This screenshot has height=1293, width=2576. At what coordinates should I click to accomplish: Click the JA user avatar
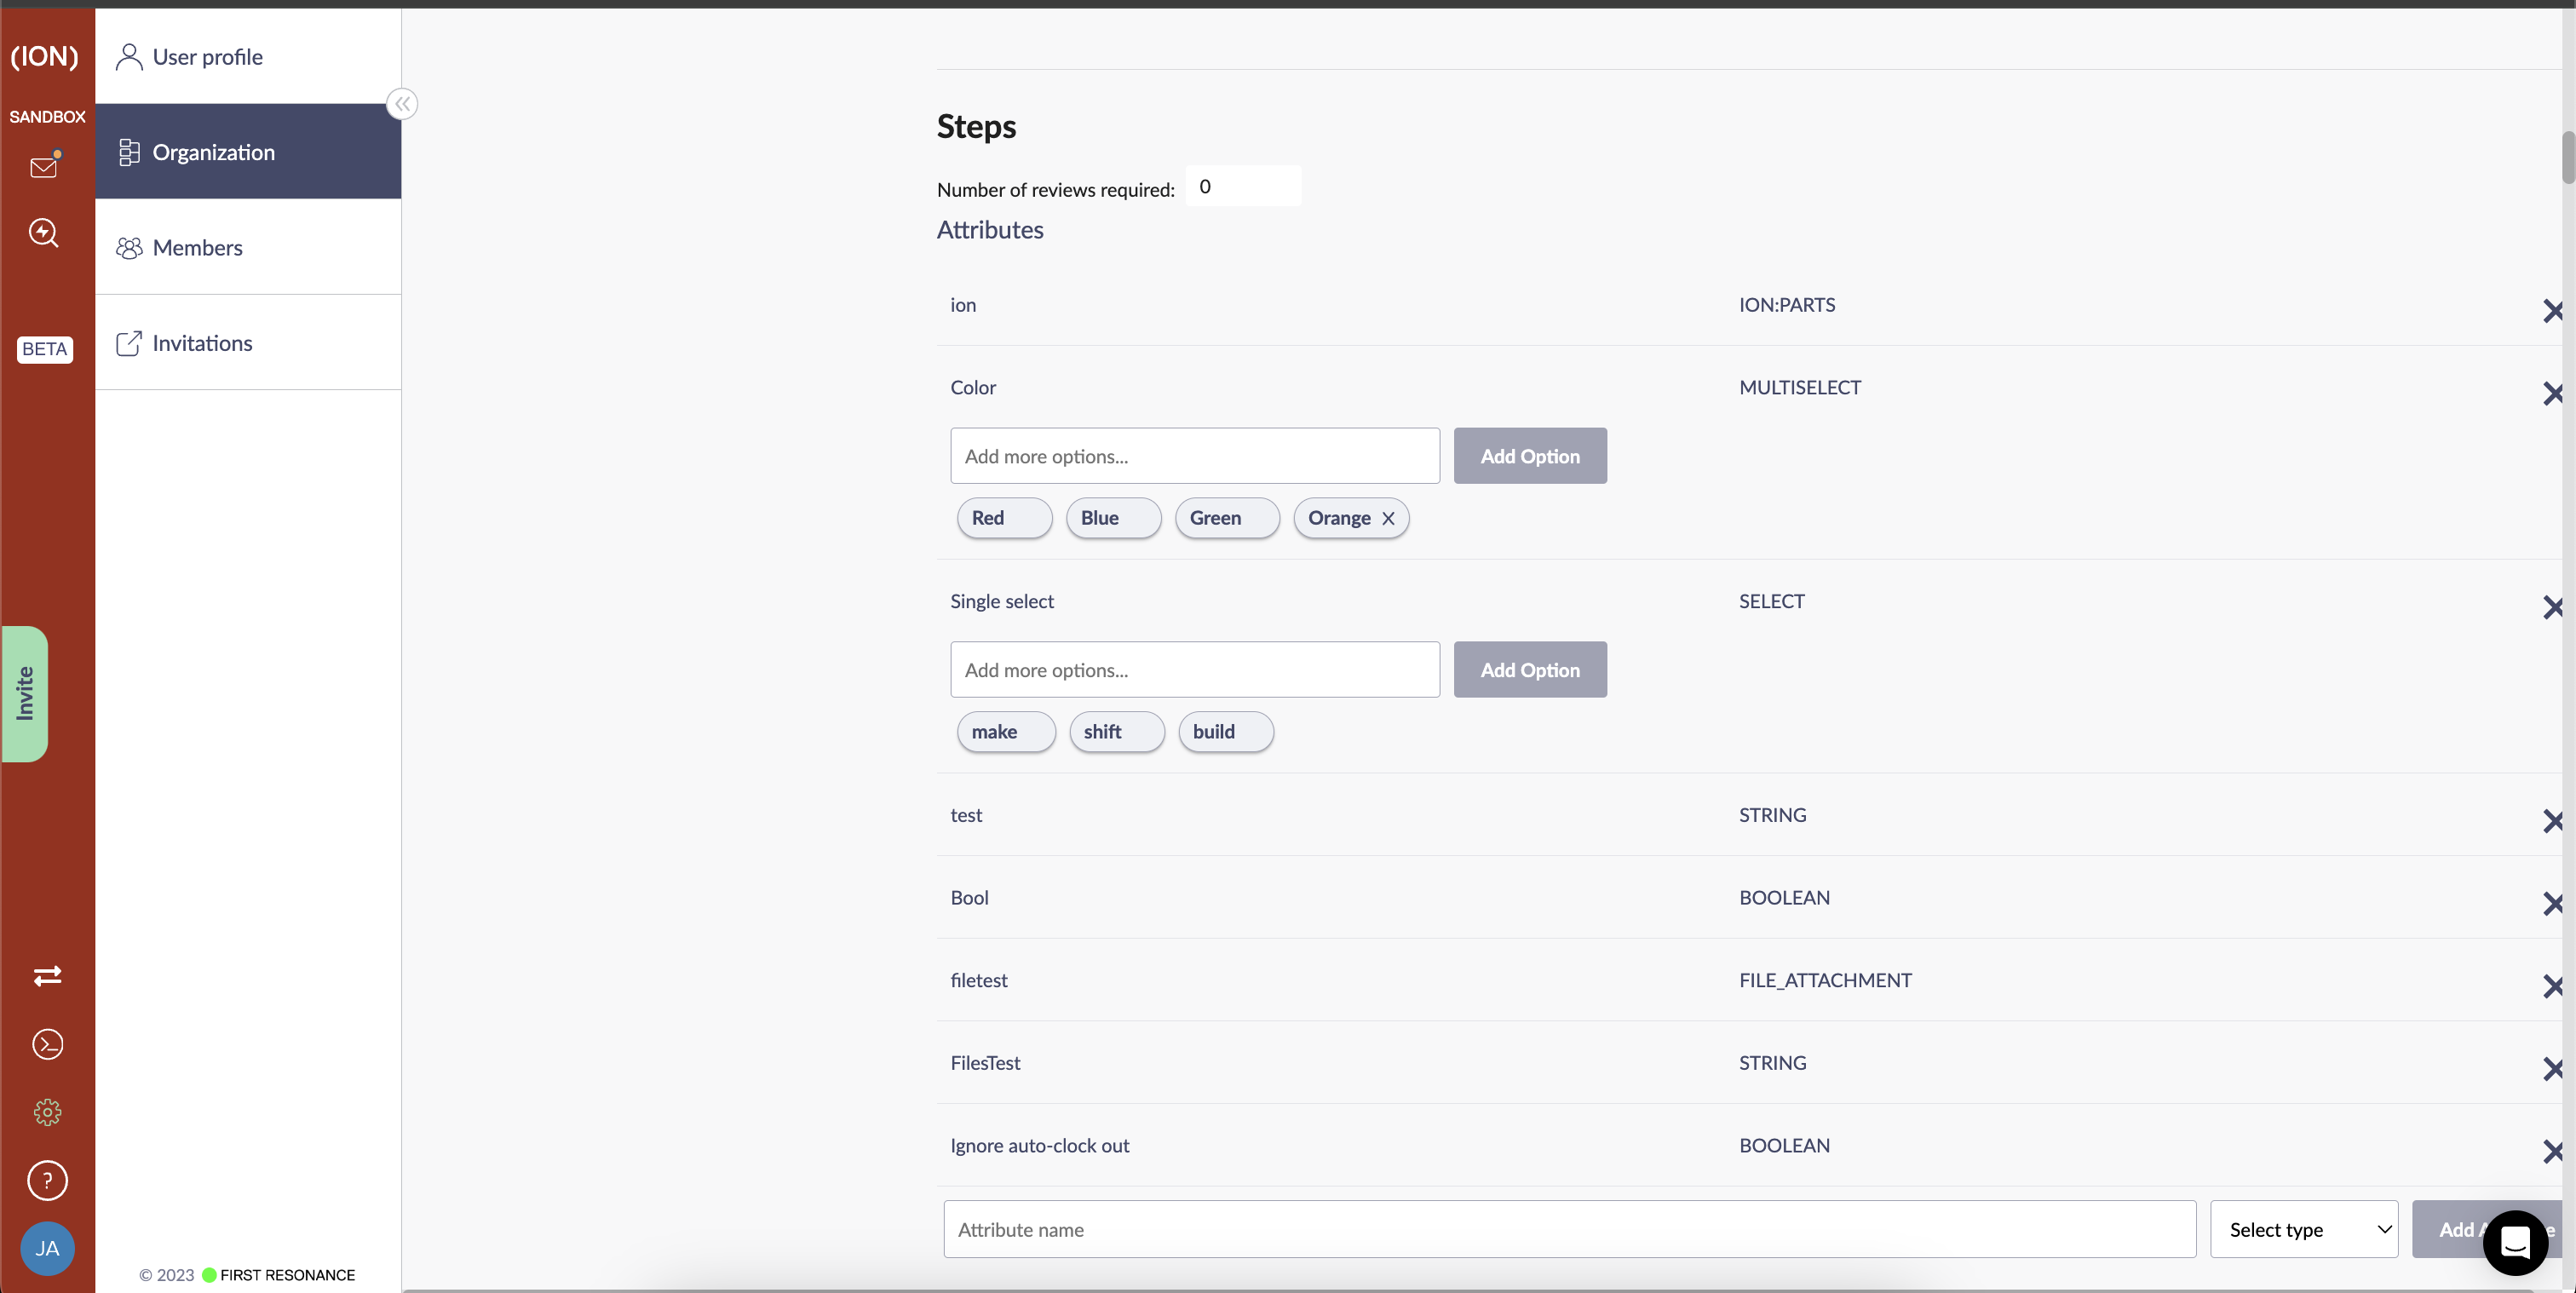point(47,1248)
